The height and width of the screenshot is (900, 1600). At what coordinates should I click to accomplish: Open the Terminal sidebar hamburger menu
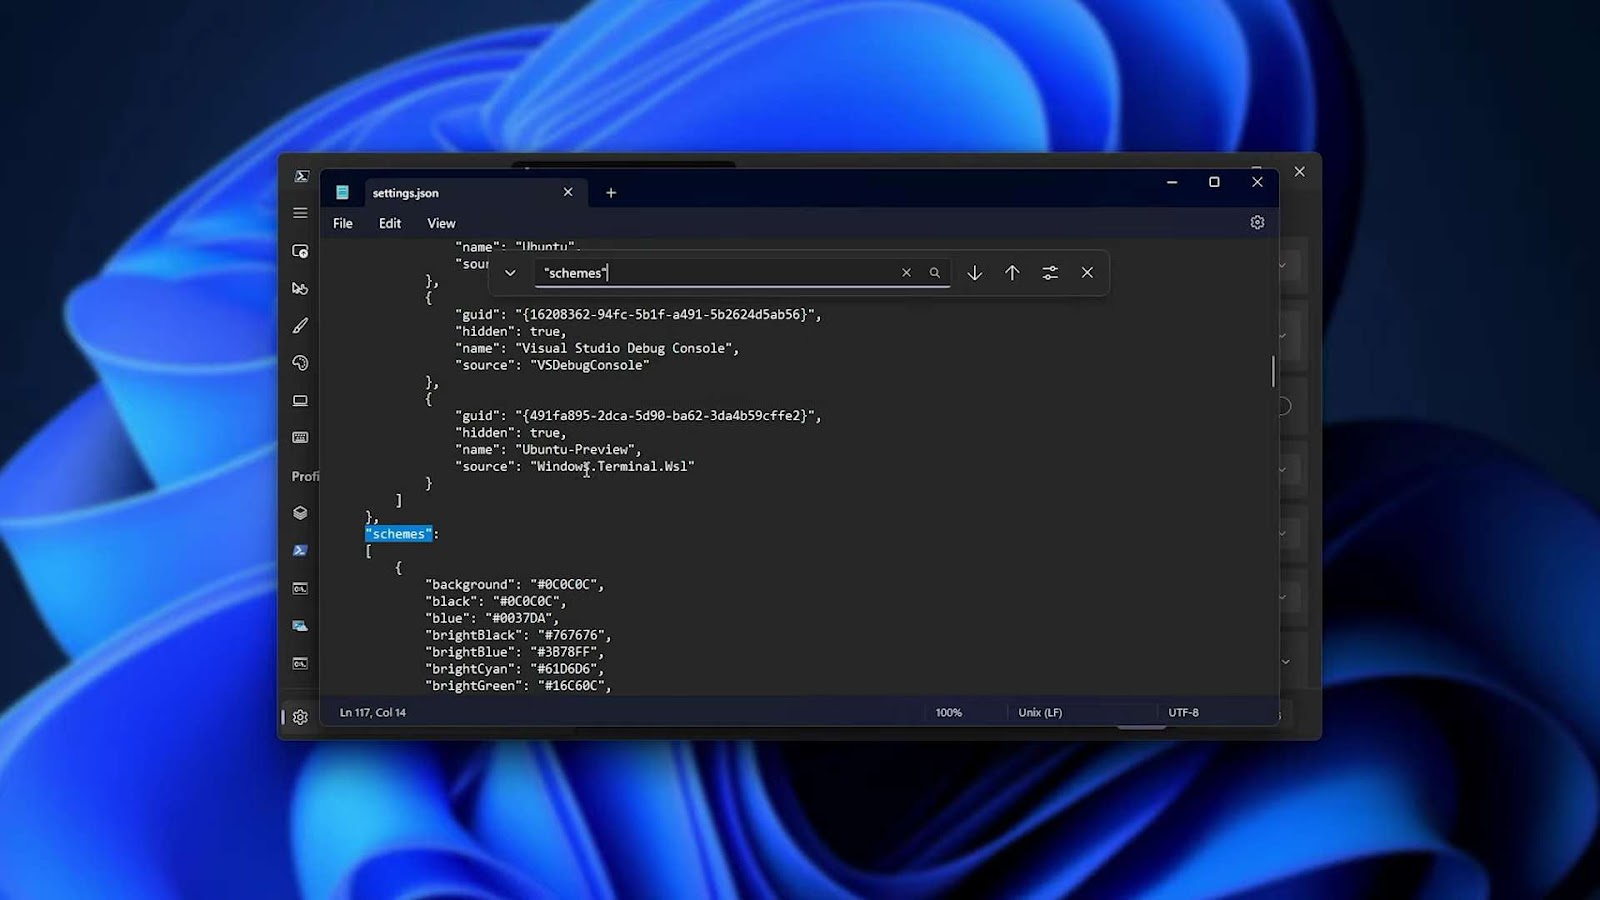pos(299,212)
